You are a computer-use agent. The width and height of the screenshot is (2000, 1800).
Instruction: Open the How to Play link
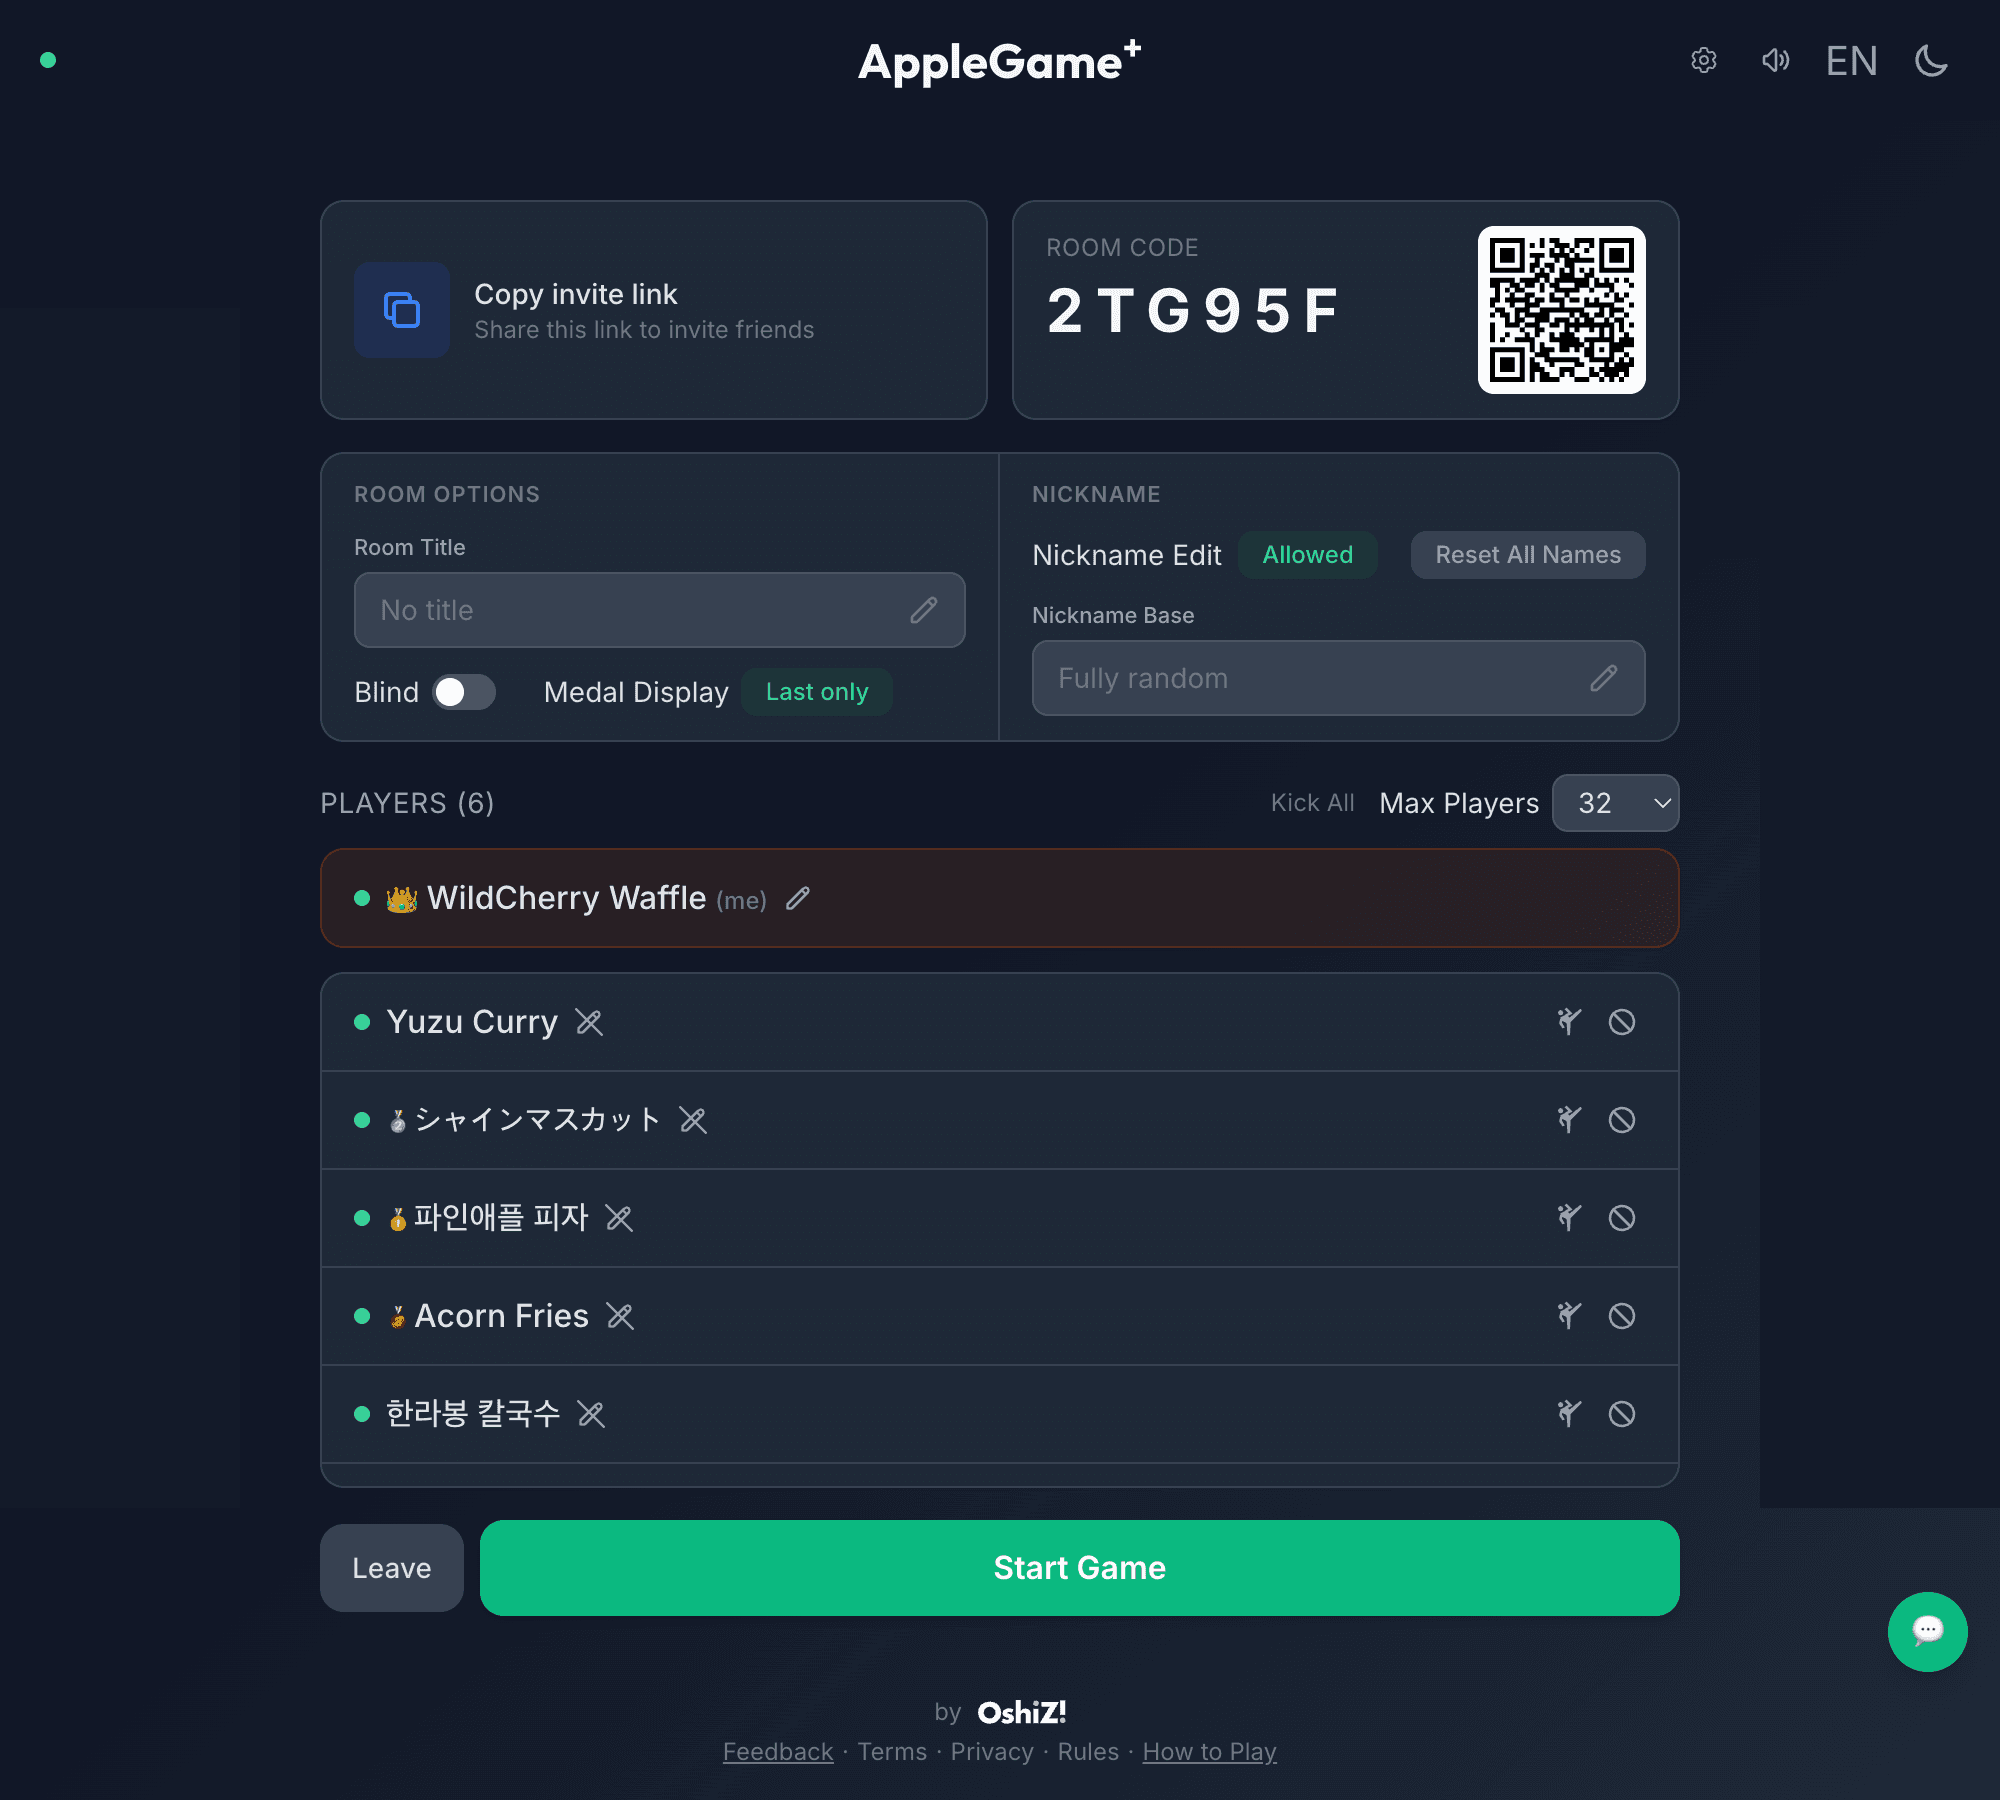tap(1209, 1752)
